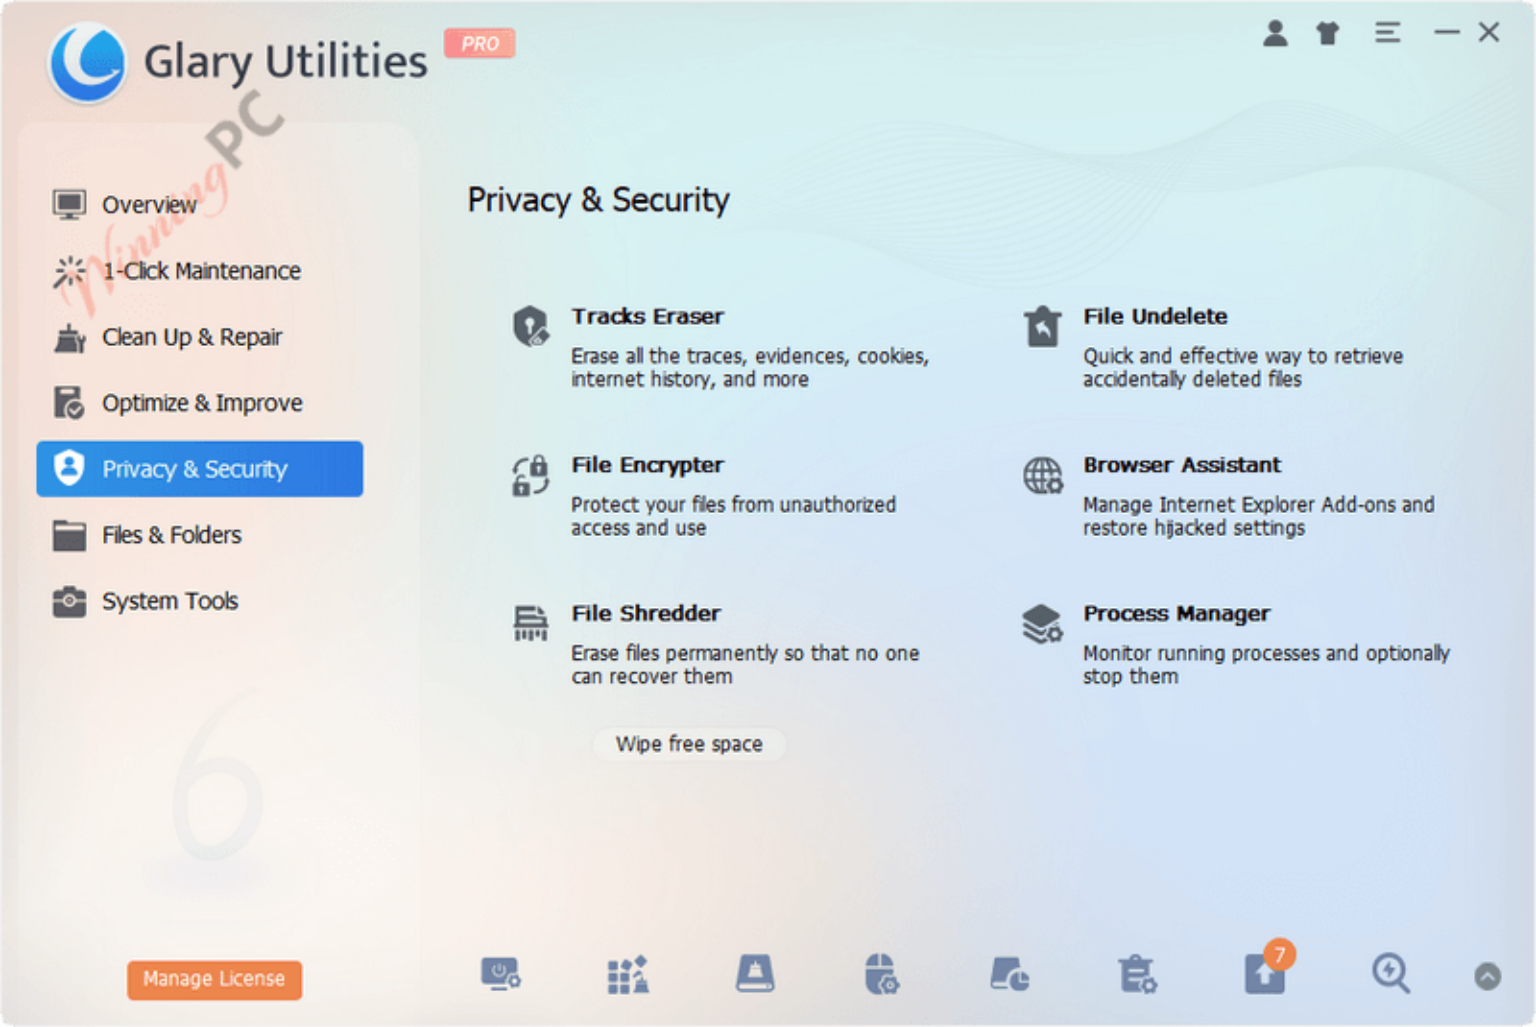Screen dimensions: 1536x1027
Task: Select the System Tools section
Action: pyautogui.click(x=169, y=601)
